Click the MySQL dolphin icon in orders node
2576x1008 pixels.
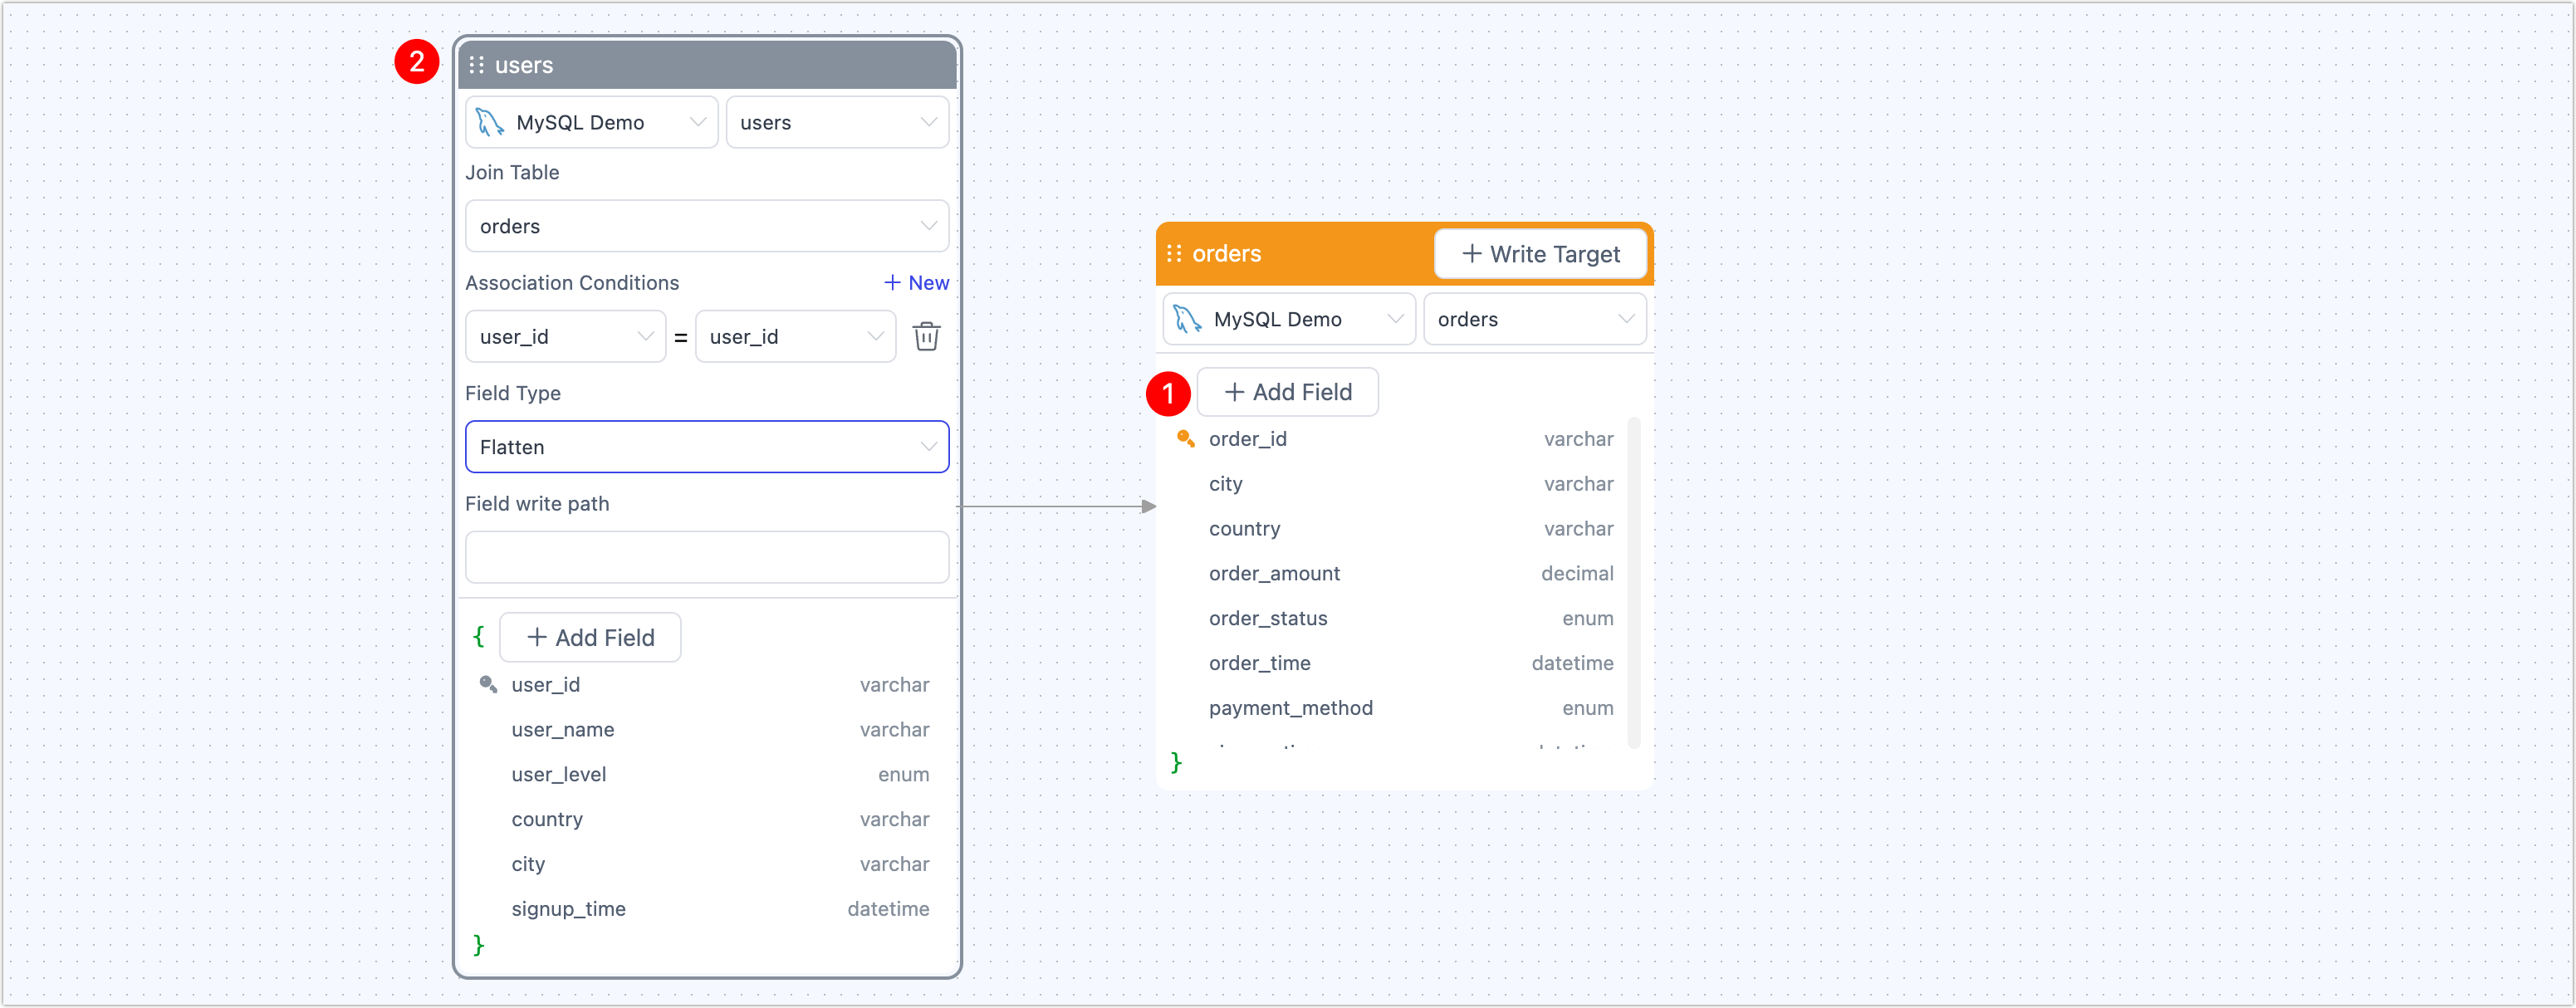[1187, 319]
